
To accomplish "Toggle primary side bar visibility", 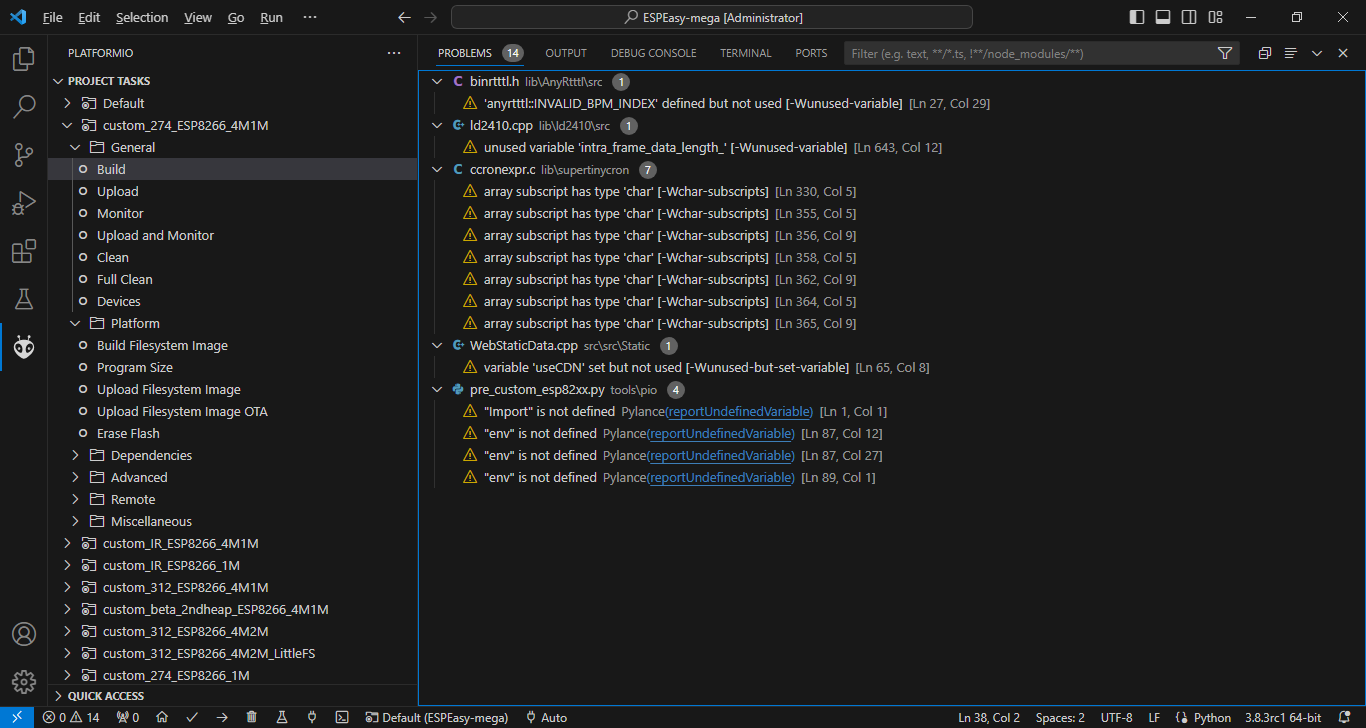I will (1137, 17).
